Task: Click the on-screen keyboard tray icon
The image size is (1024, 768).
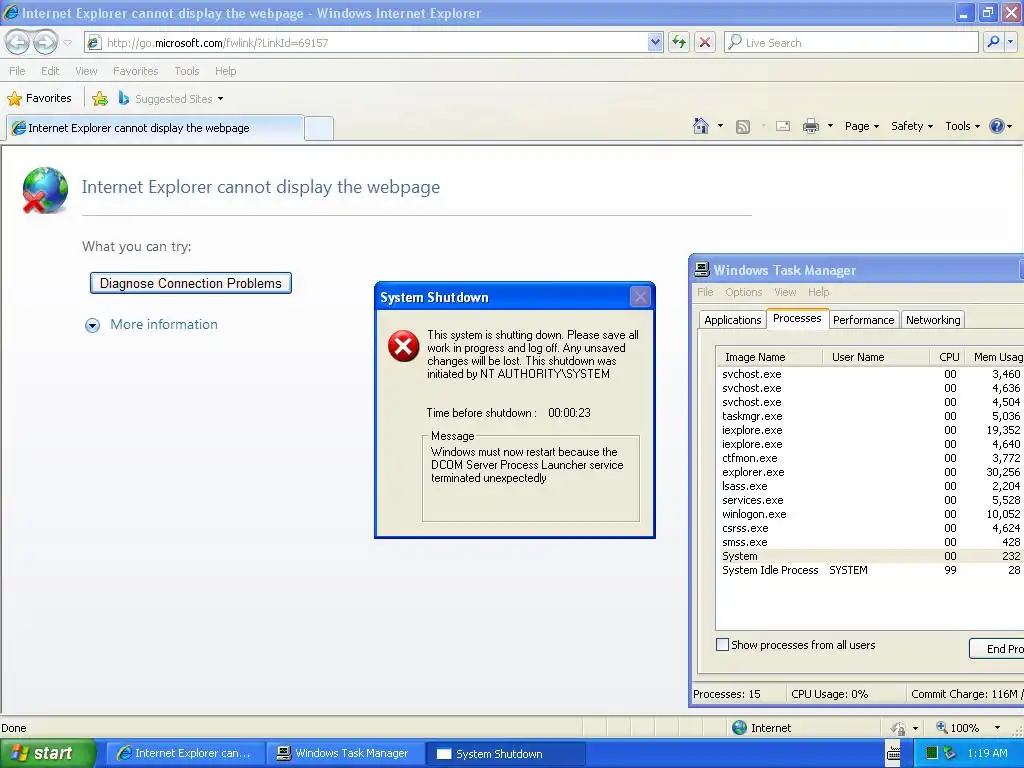Action: click(894, 754)
